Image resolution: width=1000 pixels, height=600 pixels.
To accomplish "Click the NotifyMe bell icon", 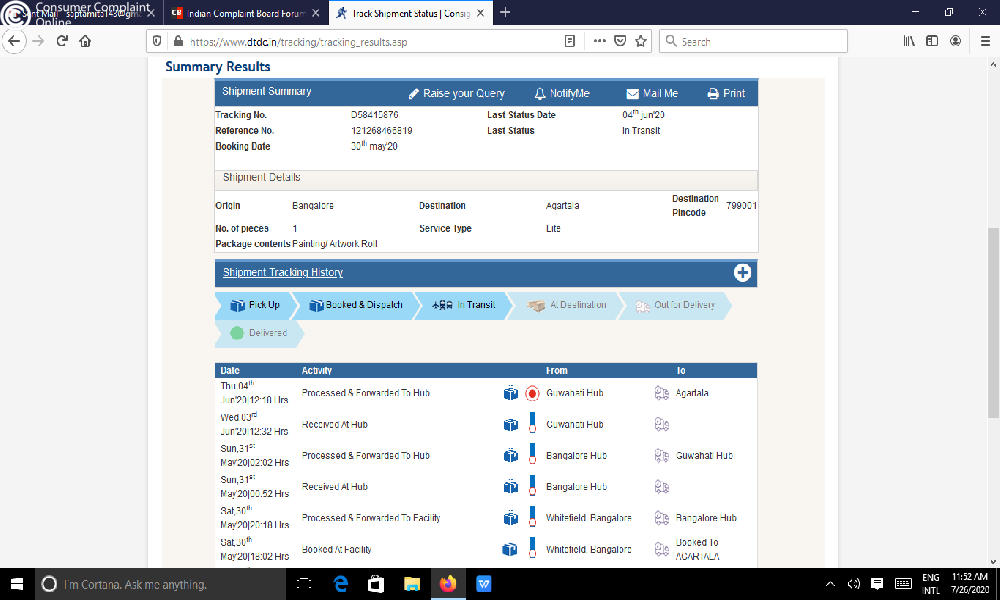I will [x=541, y=93].
